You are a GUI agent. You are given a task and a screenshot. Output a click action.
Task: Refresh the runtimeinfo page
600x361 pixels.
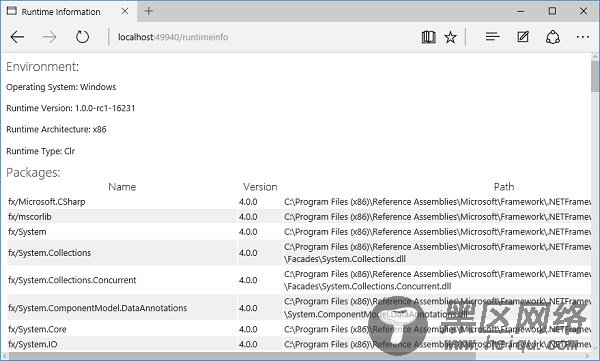pyautogui.click(x=82, y=37)
